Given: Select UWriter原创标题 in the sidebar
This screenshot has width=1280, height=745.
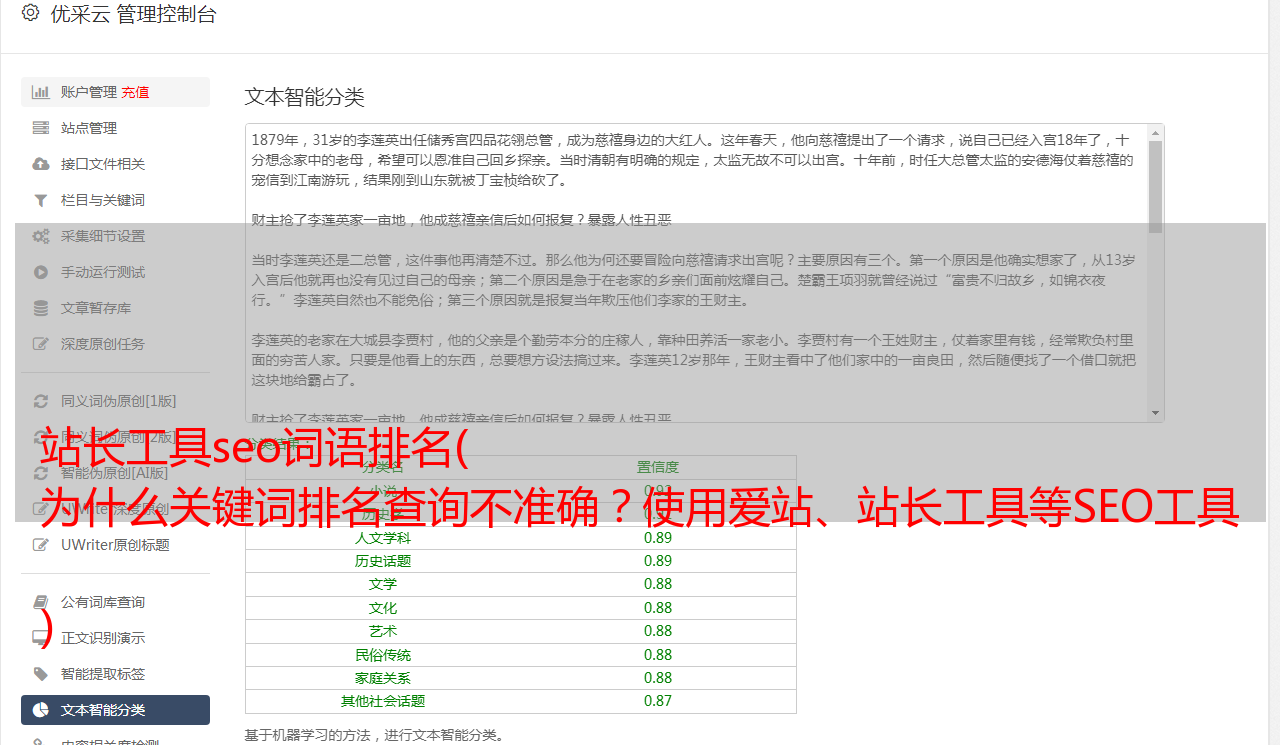Looking at the screenshot, I should (x=115, y=545).
